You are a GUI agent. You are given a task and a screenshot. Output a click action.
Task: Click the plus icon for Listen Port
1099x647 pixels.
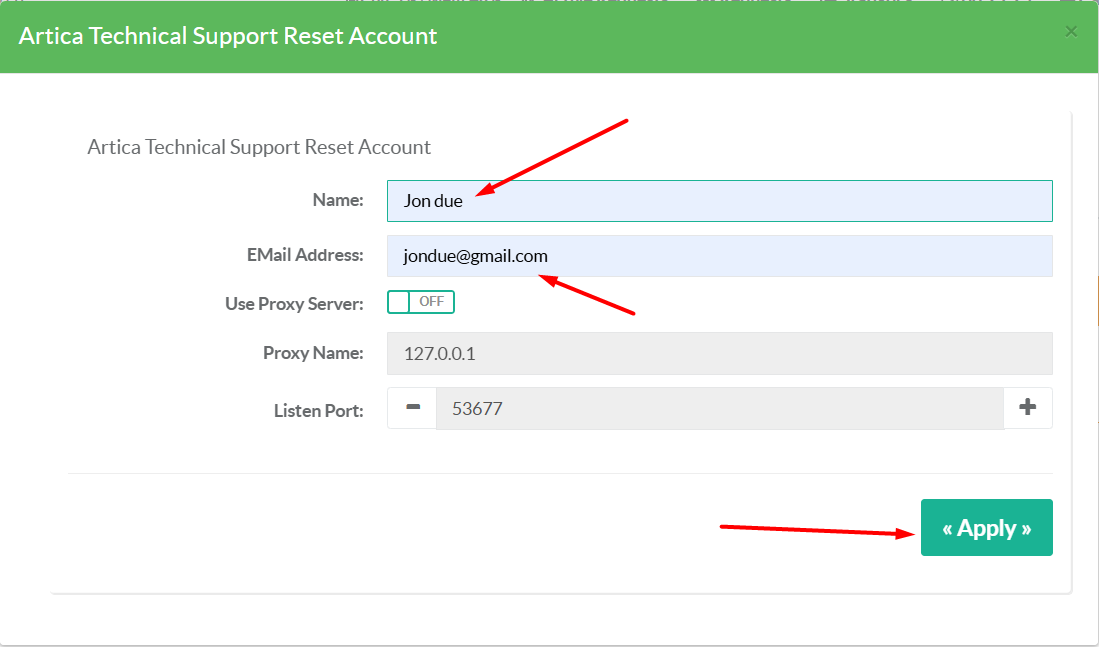(1027, 408)
